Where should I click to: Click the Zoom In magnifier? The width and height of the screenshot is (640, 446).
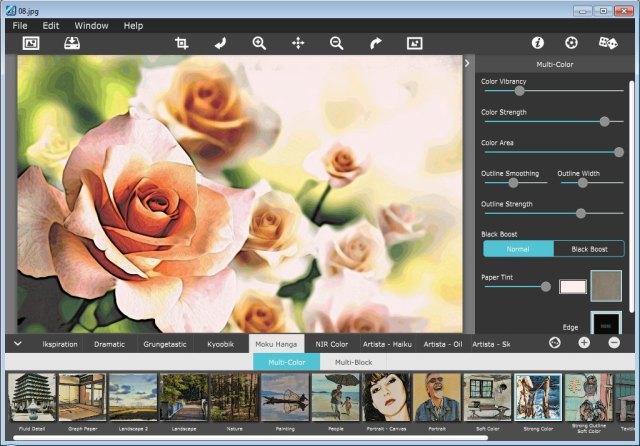[259, 43]
